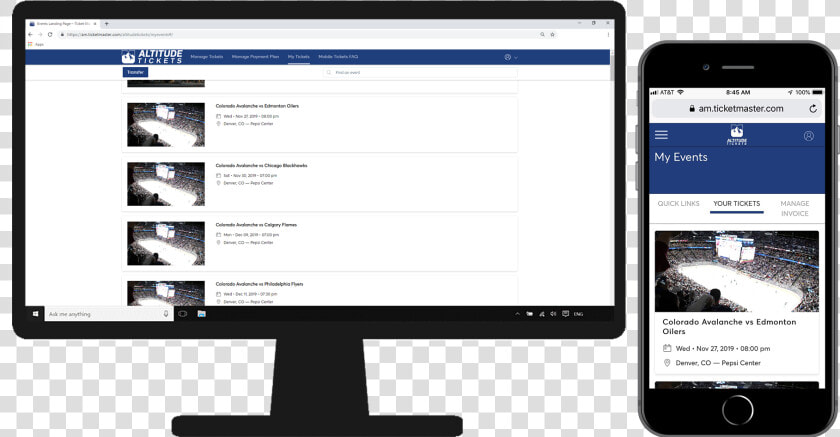Screen dimensions: 840x437
Task: Tap the am.ticketmaster.com address bar on phone
Action: [x=736, y=109]
